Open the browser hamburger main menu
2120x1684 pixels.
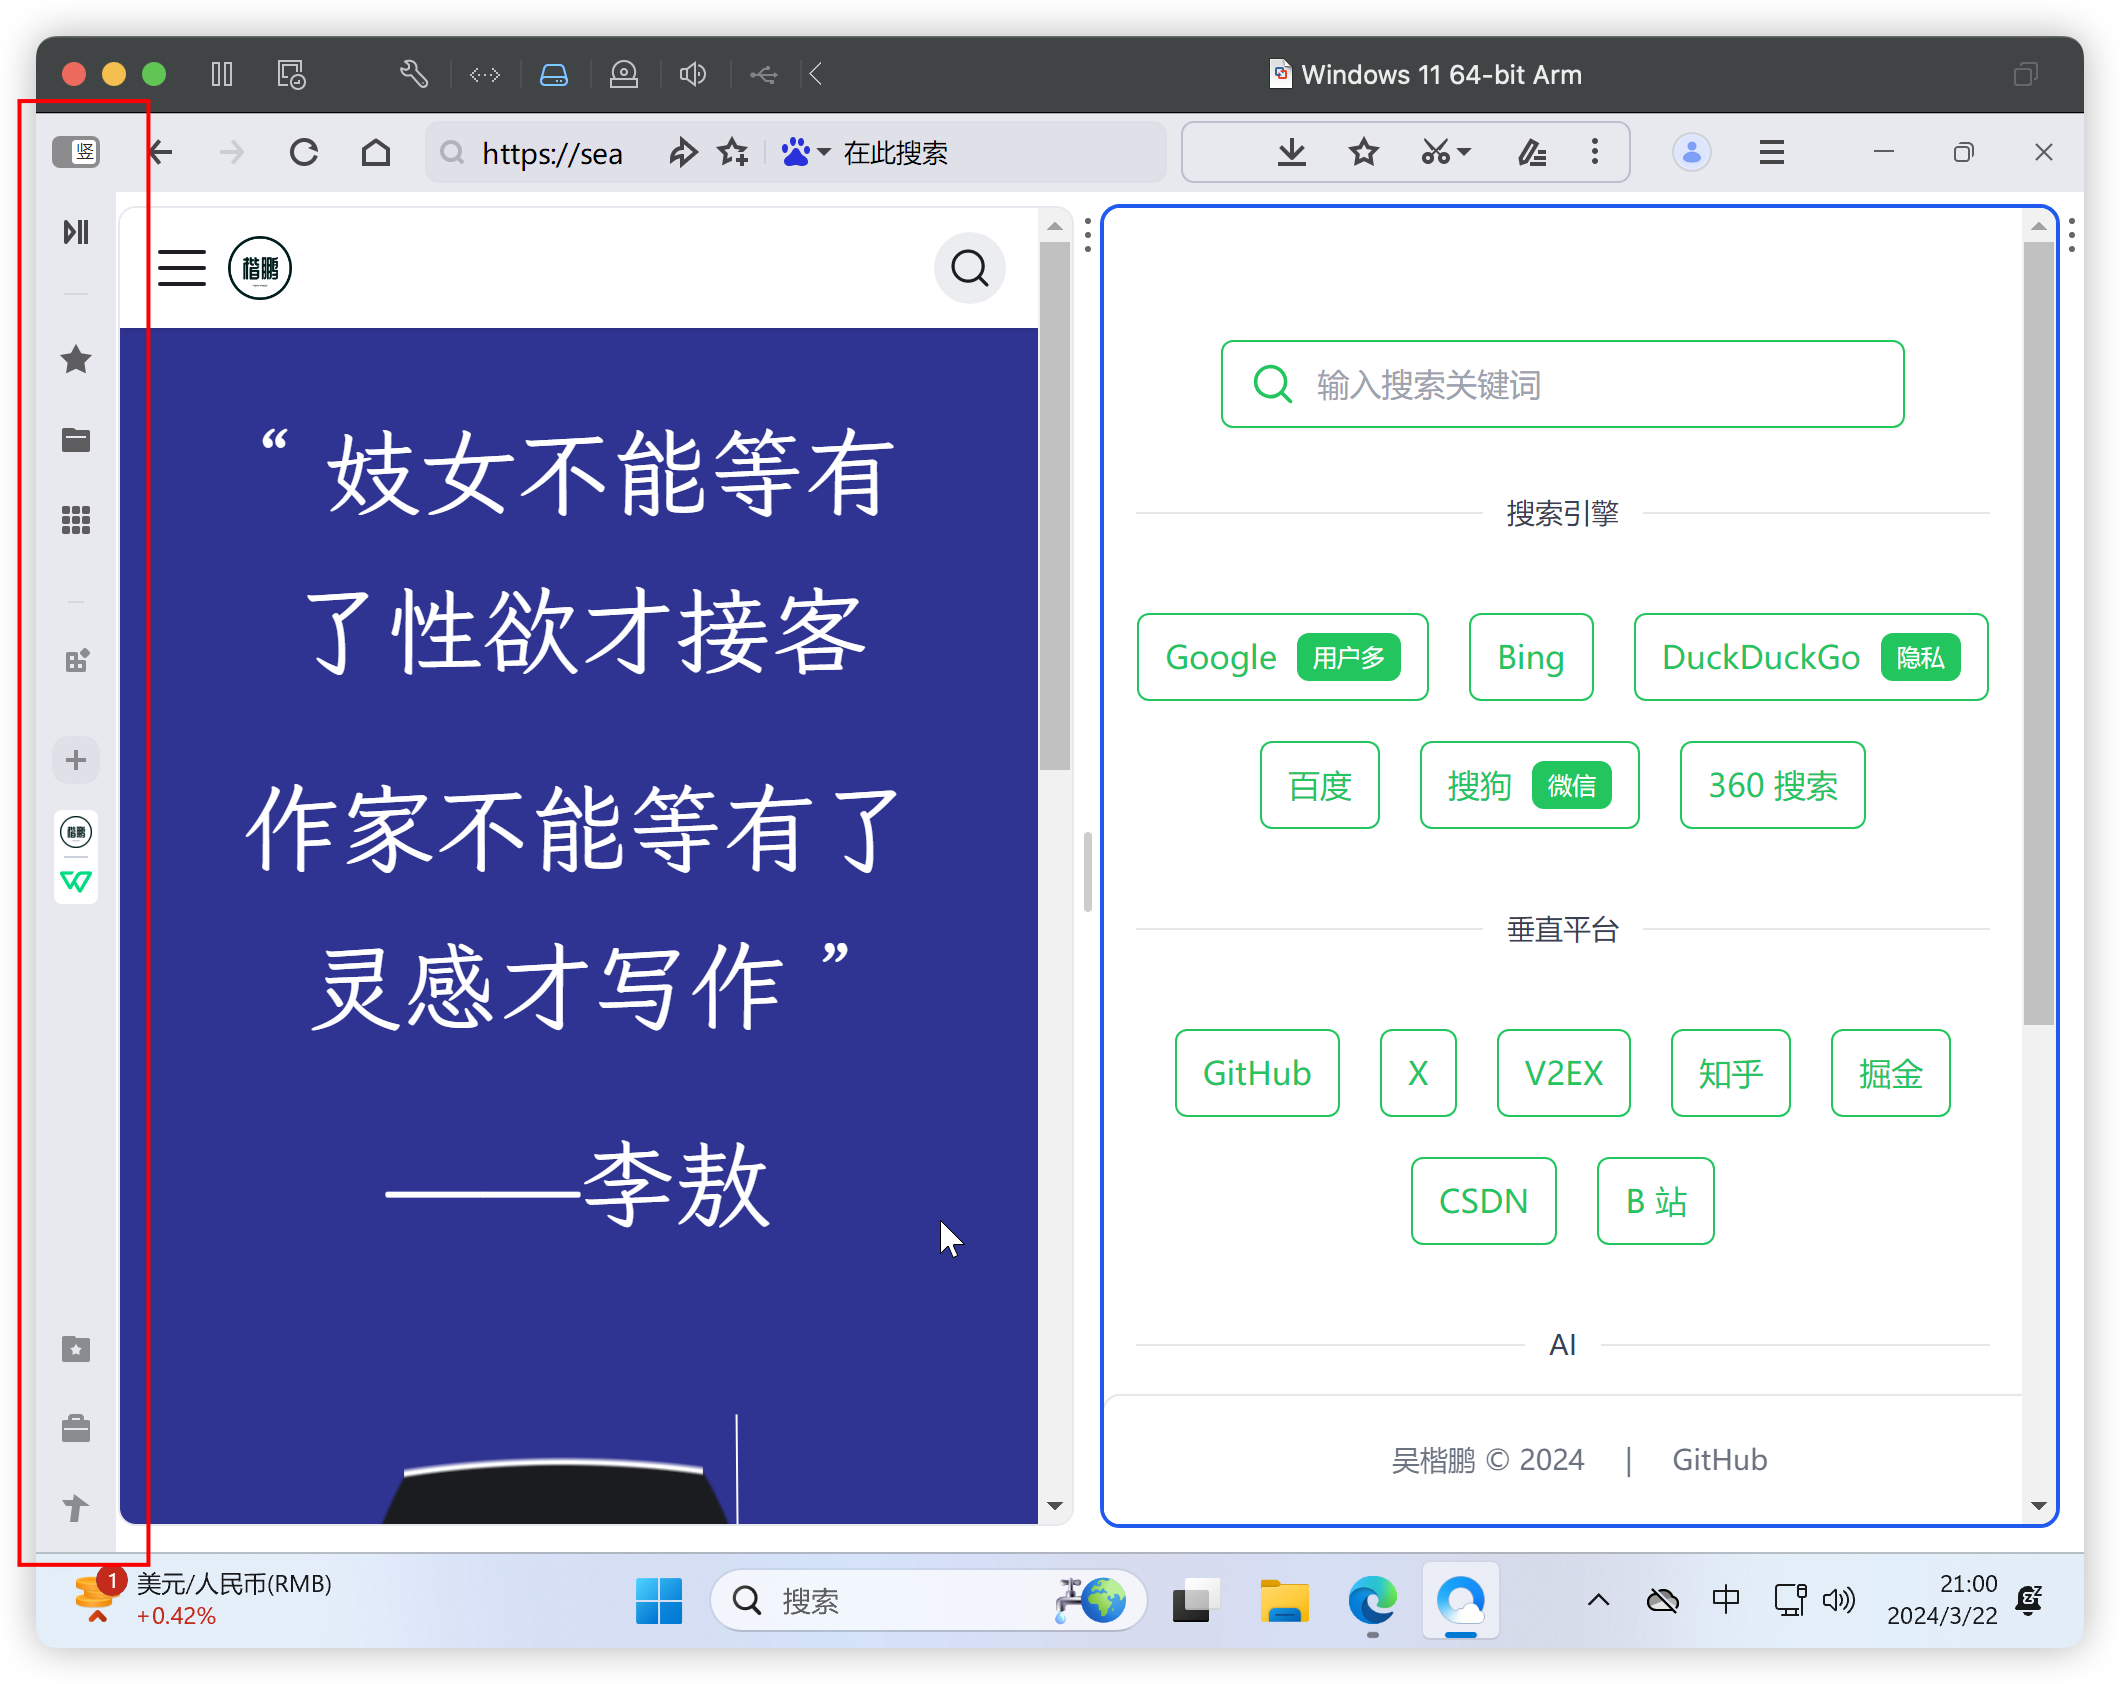point(1772,152)
